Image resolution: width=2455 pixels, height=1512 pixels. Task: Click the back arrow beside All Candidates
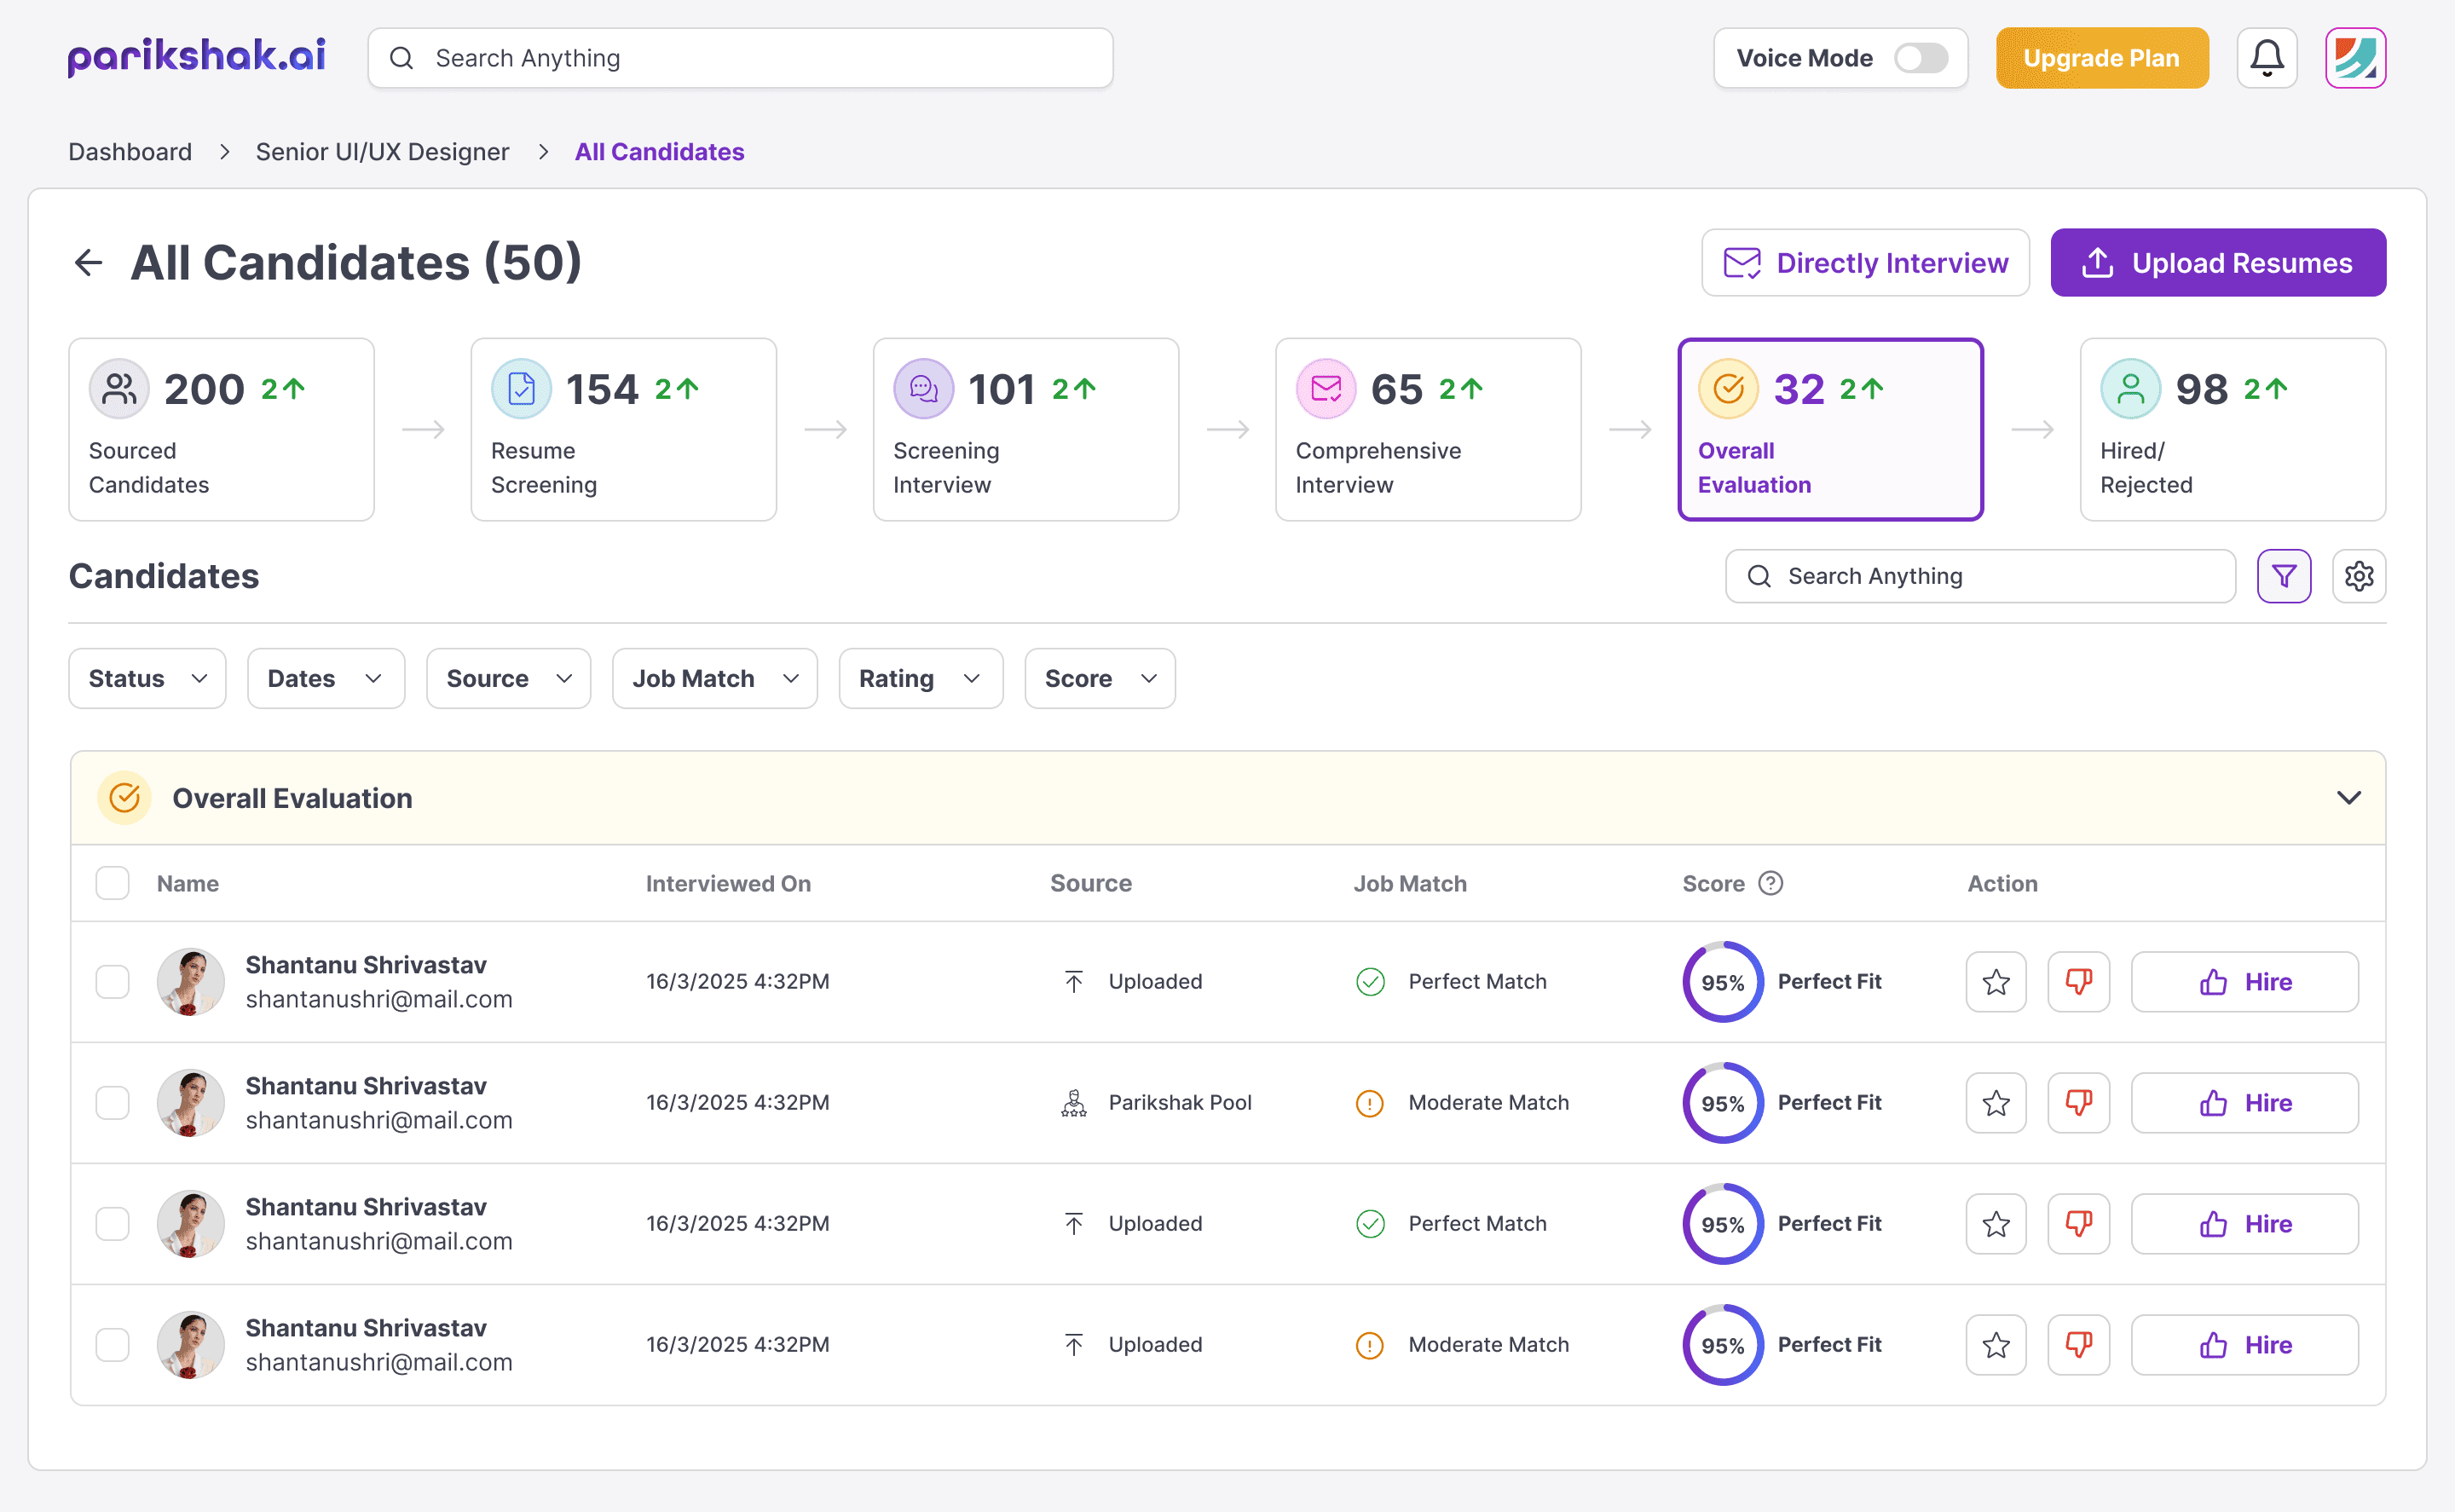point(89,263)
